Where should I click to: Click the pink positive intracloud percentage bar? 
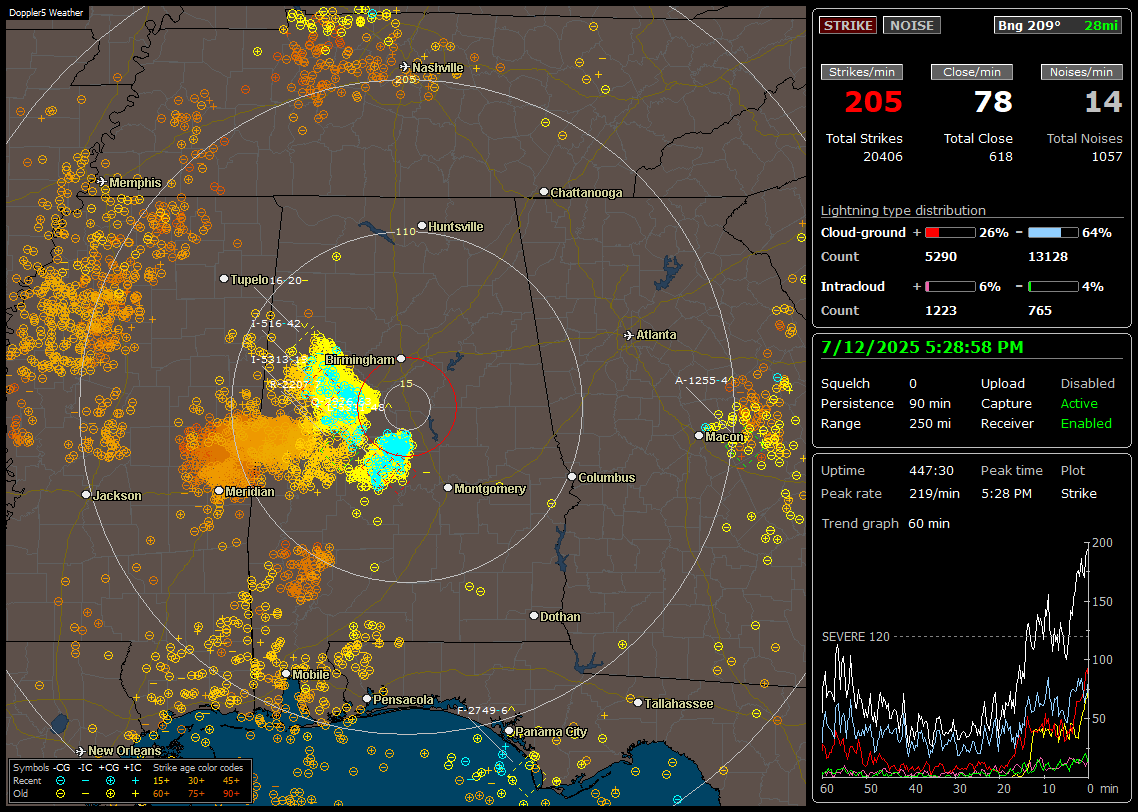[x=950, y=287]
